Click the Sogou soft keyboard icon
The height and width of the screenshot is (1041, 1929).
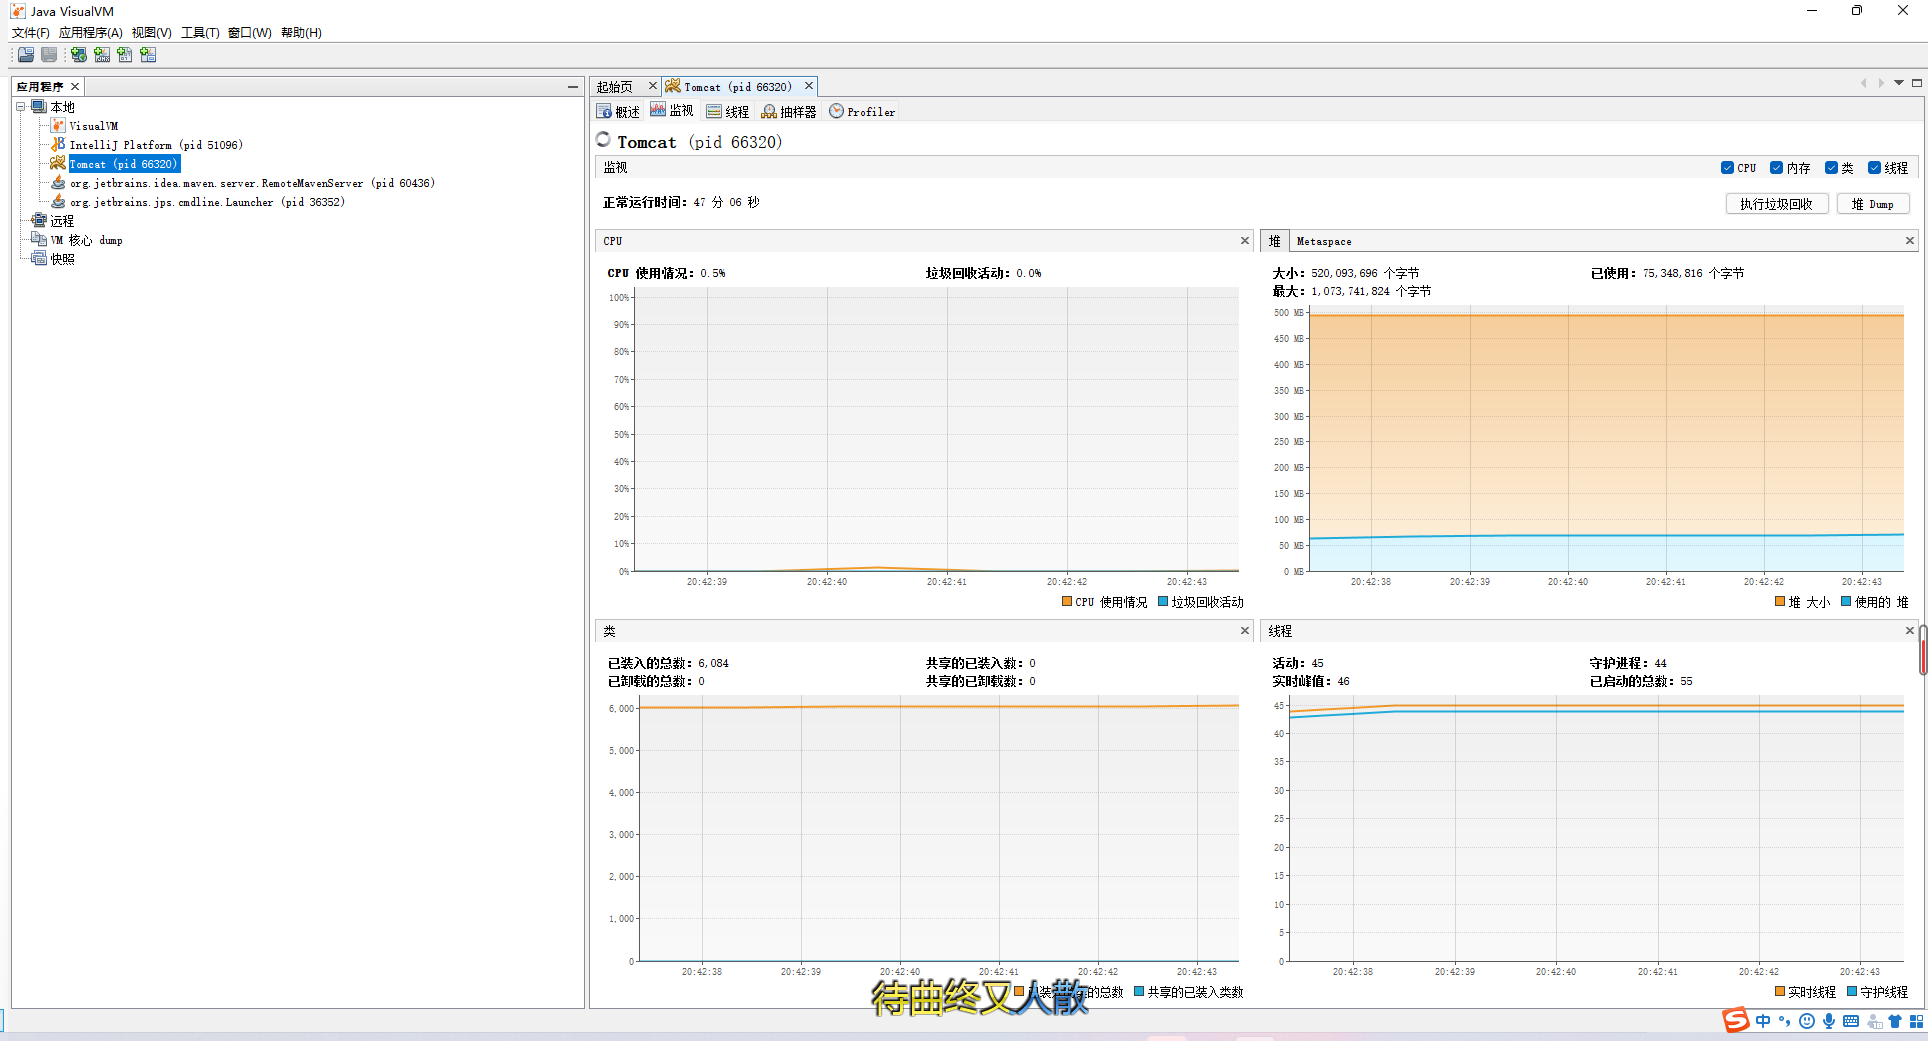(1851, 1021)
